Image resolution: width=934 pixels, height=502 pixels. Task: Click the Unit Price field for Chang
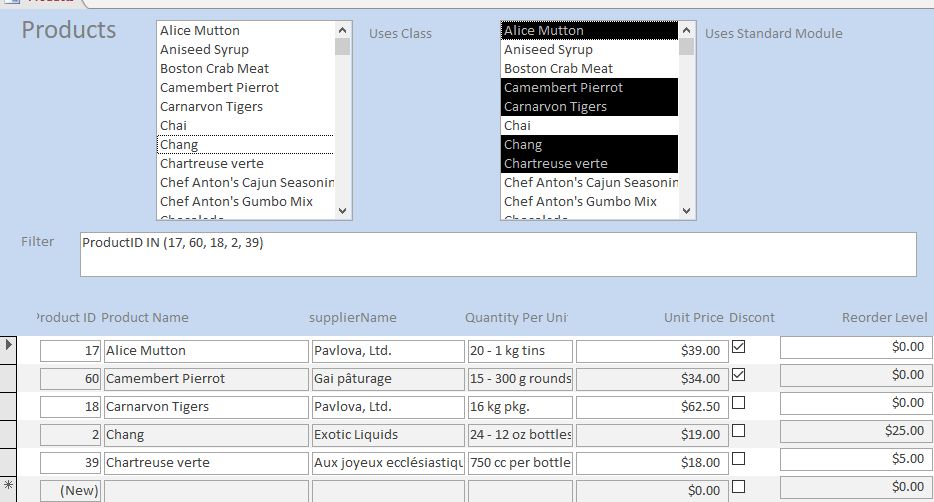click(x=650, y=435)
